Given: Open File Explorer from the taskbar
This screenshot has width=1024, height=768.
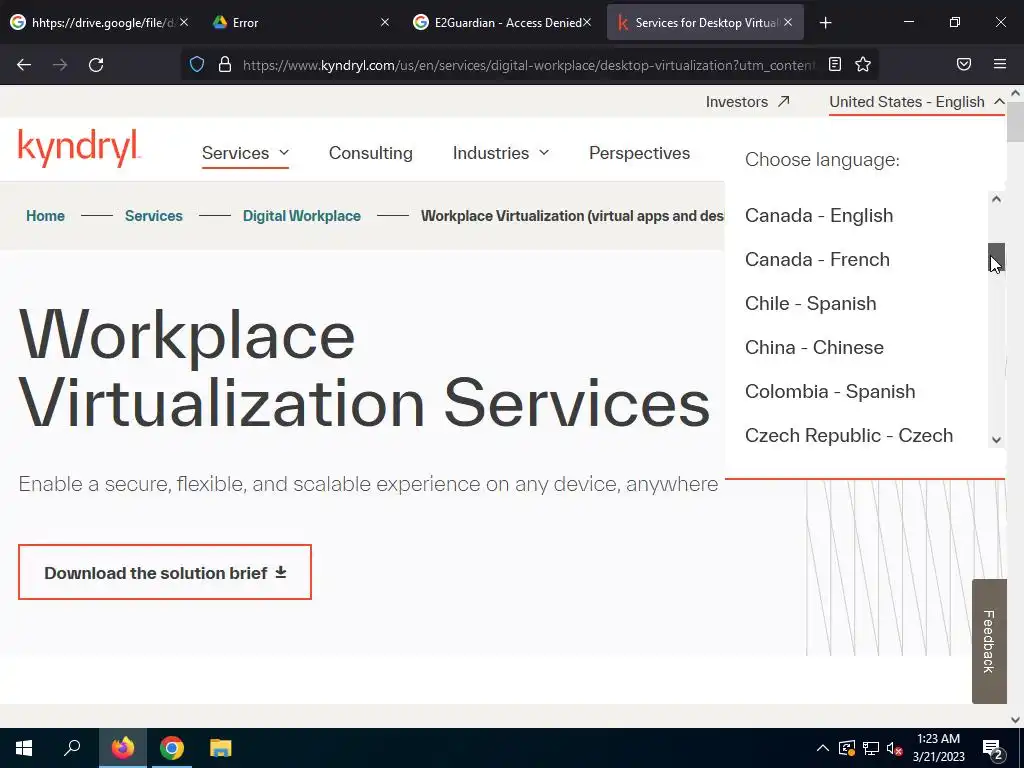Looking at the screenshot, I should (221, 748).
